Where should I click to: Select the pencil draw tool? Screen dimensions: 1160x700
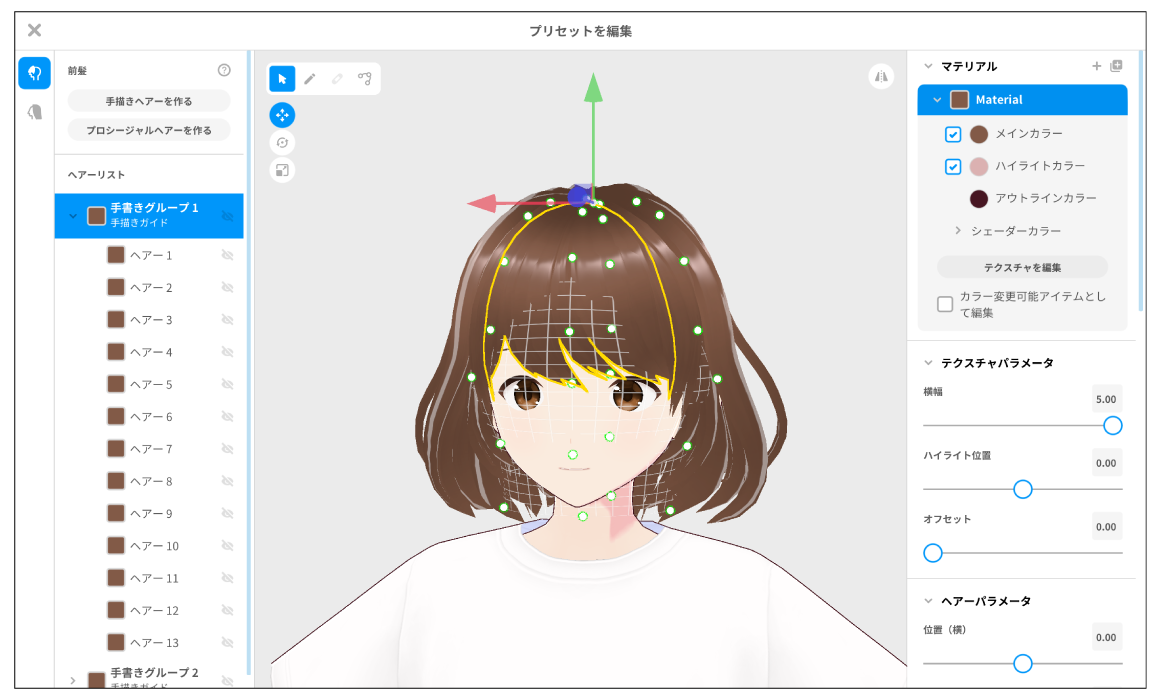[x=310, y=79]
